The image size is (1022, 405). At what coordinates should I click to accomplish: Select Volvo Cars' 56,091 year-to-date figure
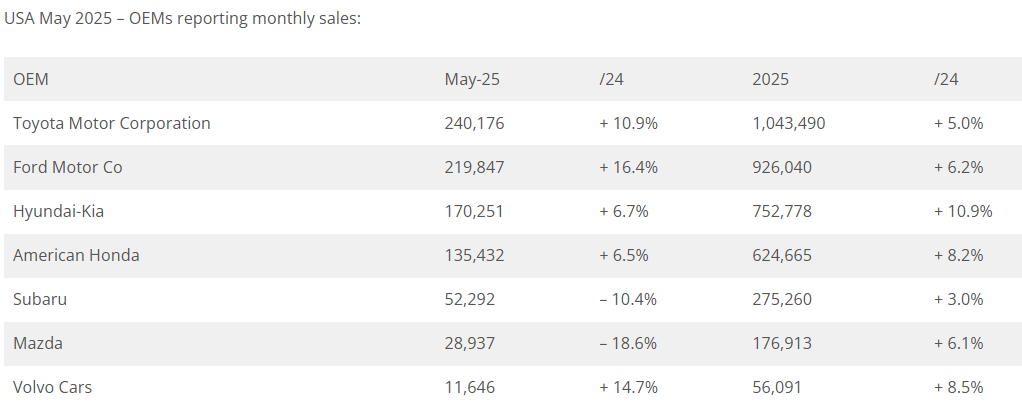(777, 387)
